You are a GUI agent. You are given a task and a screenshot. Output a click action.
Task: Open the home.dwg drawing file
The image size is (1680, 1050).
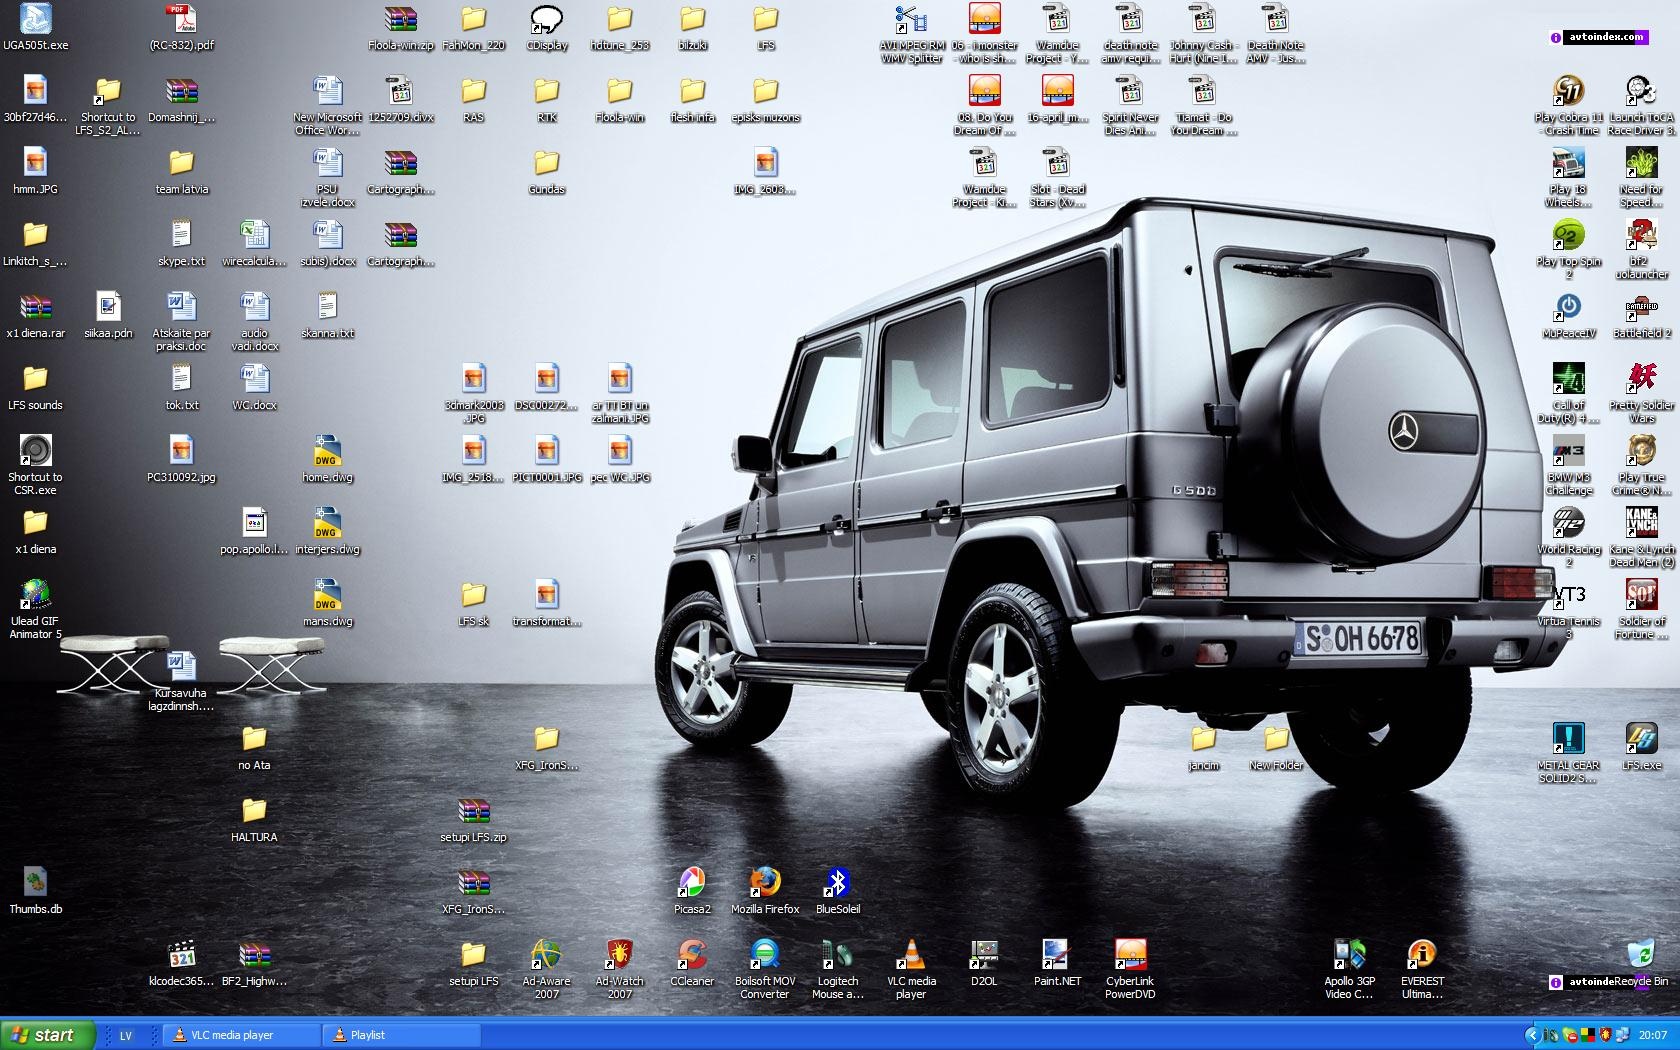tap(327, 450)
